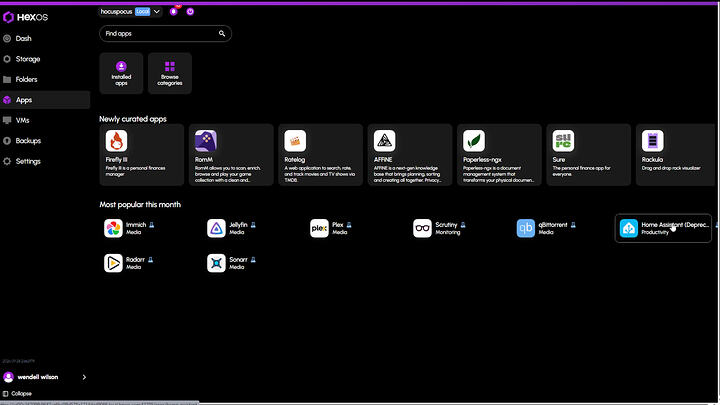The width and height of the screenshot is (720, 405).
Task: Open Jellyfin app icon
Action: [216, 228]
